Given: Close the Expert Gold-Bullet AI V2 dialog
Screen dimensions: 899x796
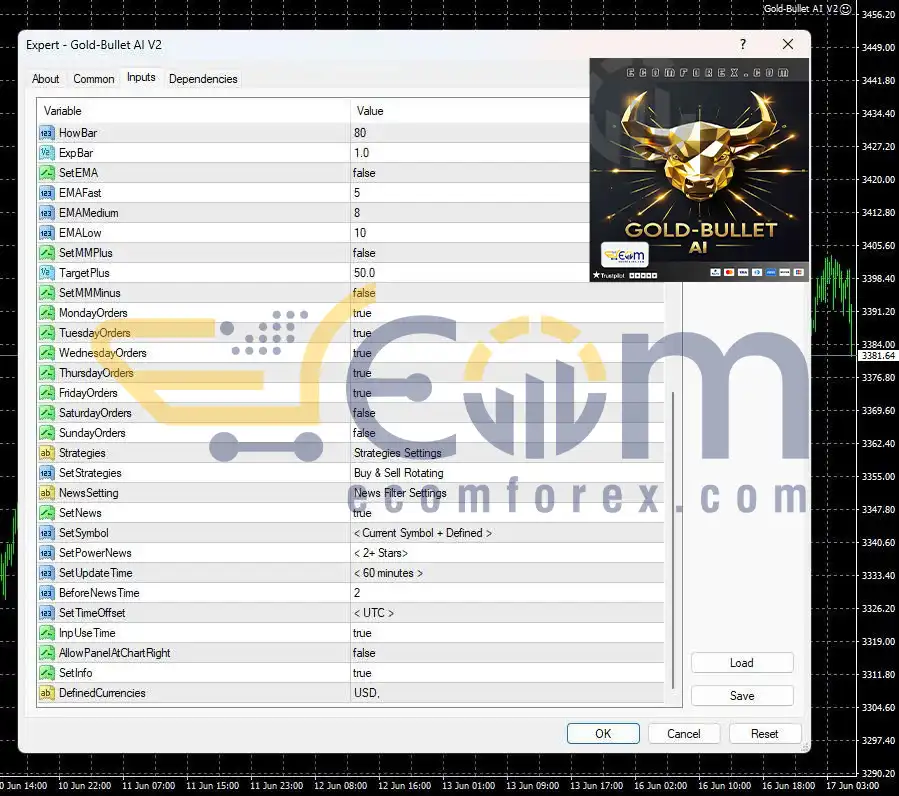Looking at the screenshot, I should point(788,44).
